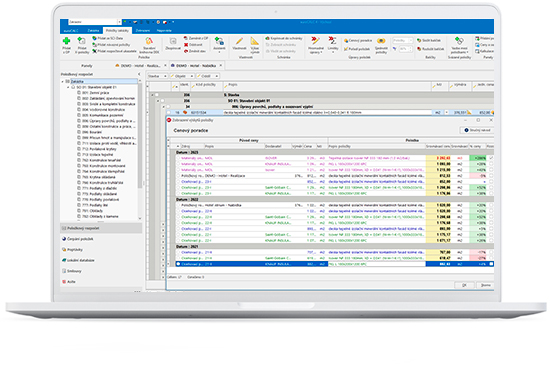Click the 'Storno' button in the dialog
Screen dimensions: 550x382
click(485, 285)
